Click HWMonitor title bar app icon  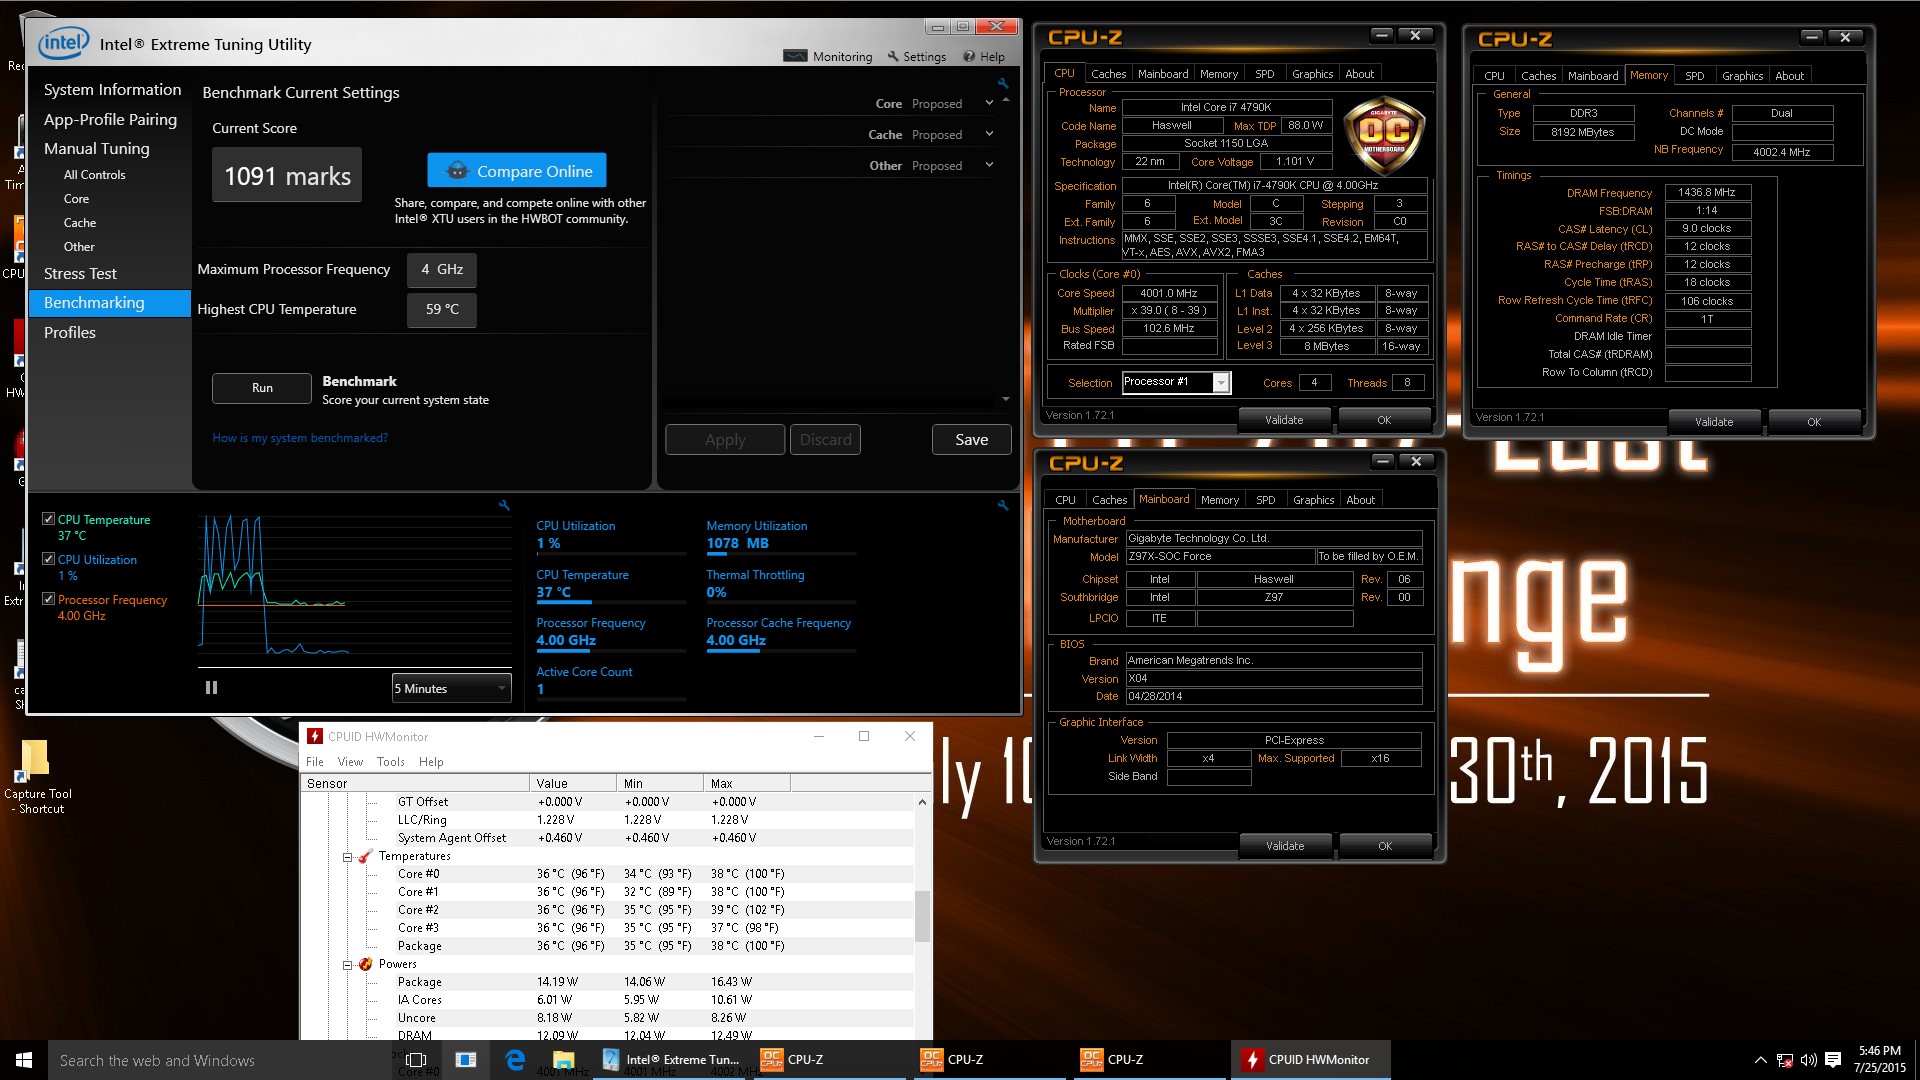coord(315,736)
